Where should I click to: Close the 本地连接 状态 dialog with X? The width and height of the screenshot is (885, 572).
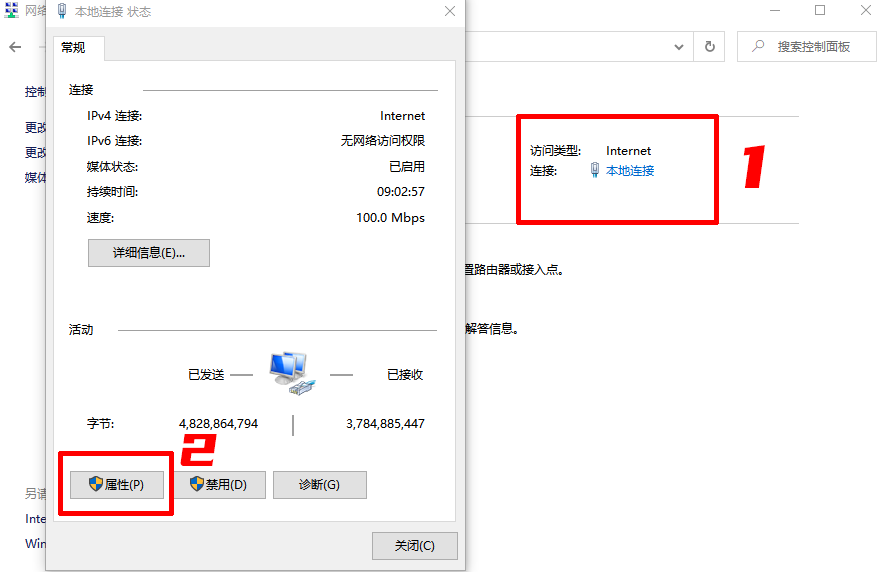point(449,12)
